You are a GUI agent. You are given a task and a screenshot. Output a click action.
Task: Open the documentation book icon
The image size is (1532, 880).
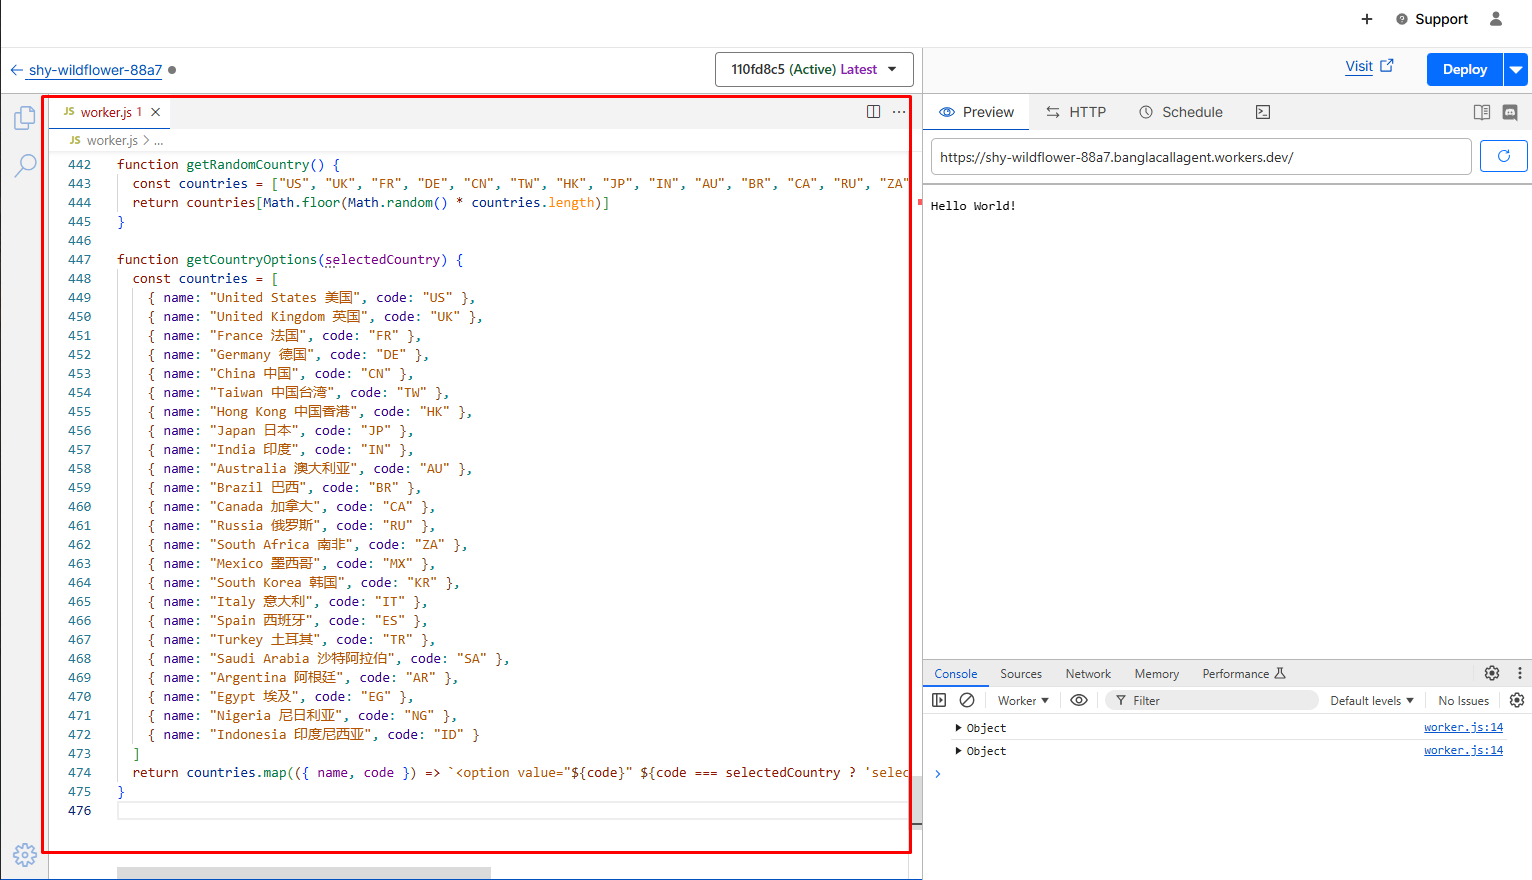click(1482, 112)
